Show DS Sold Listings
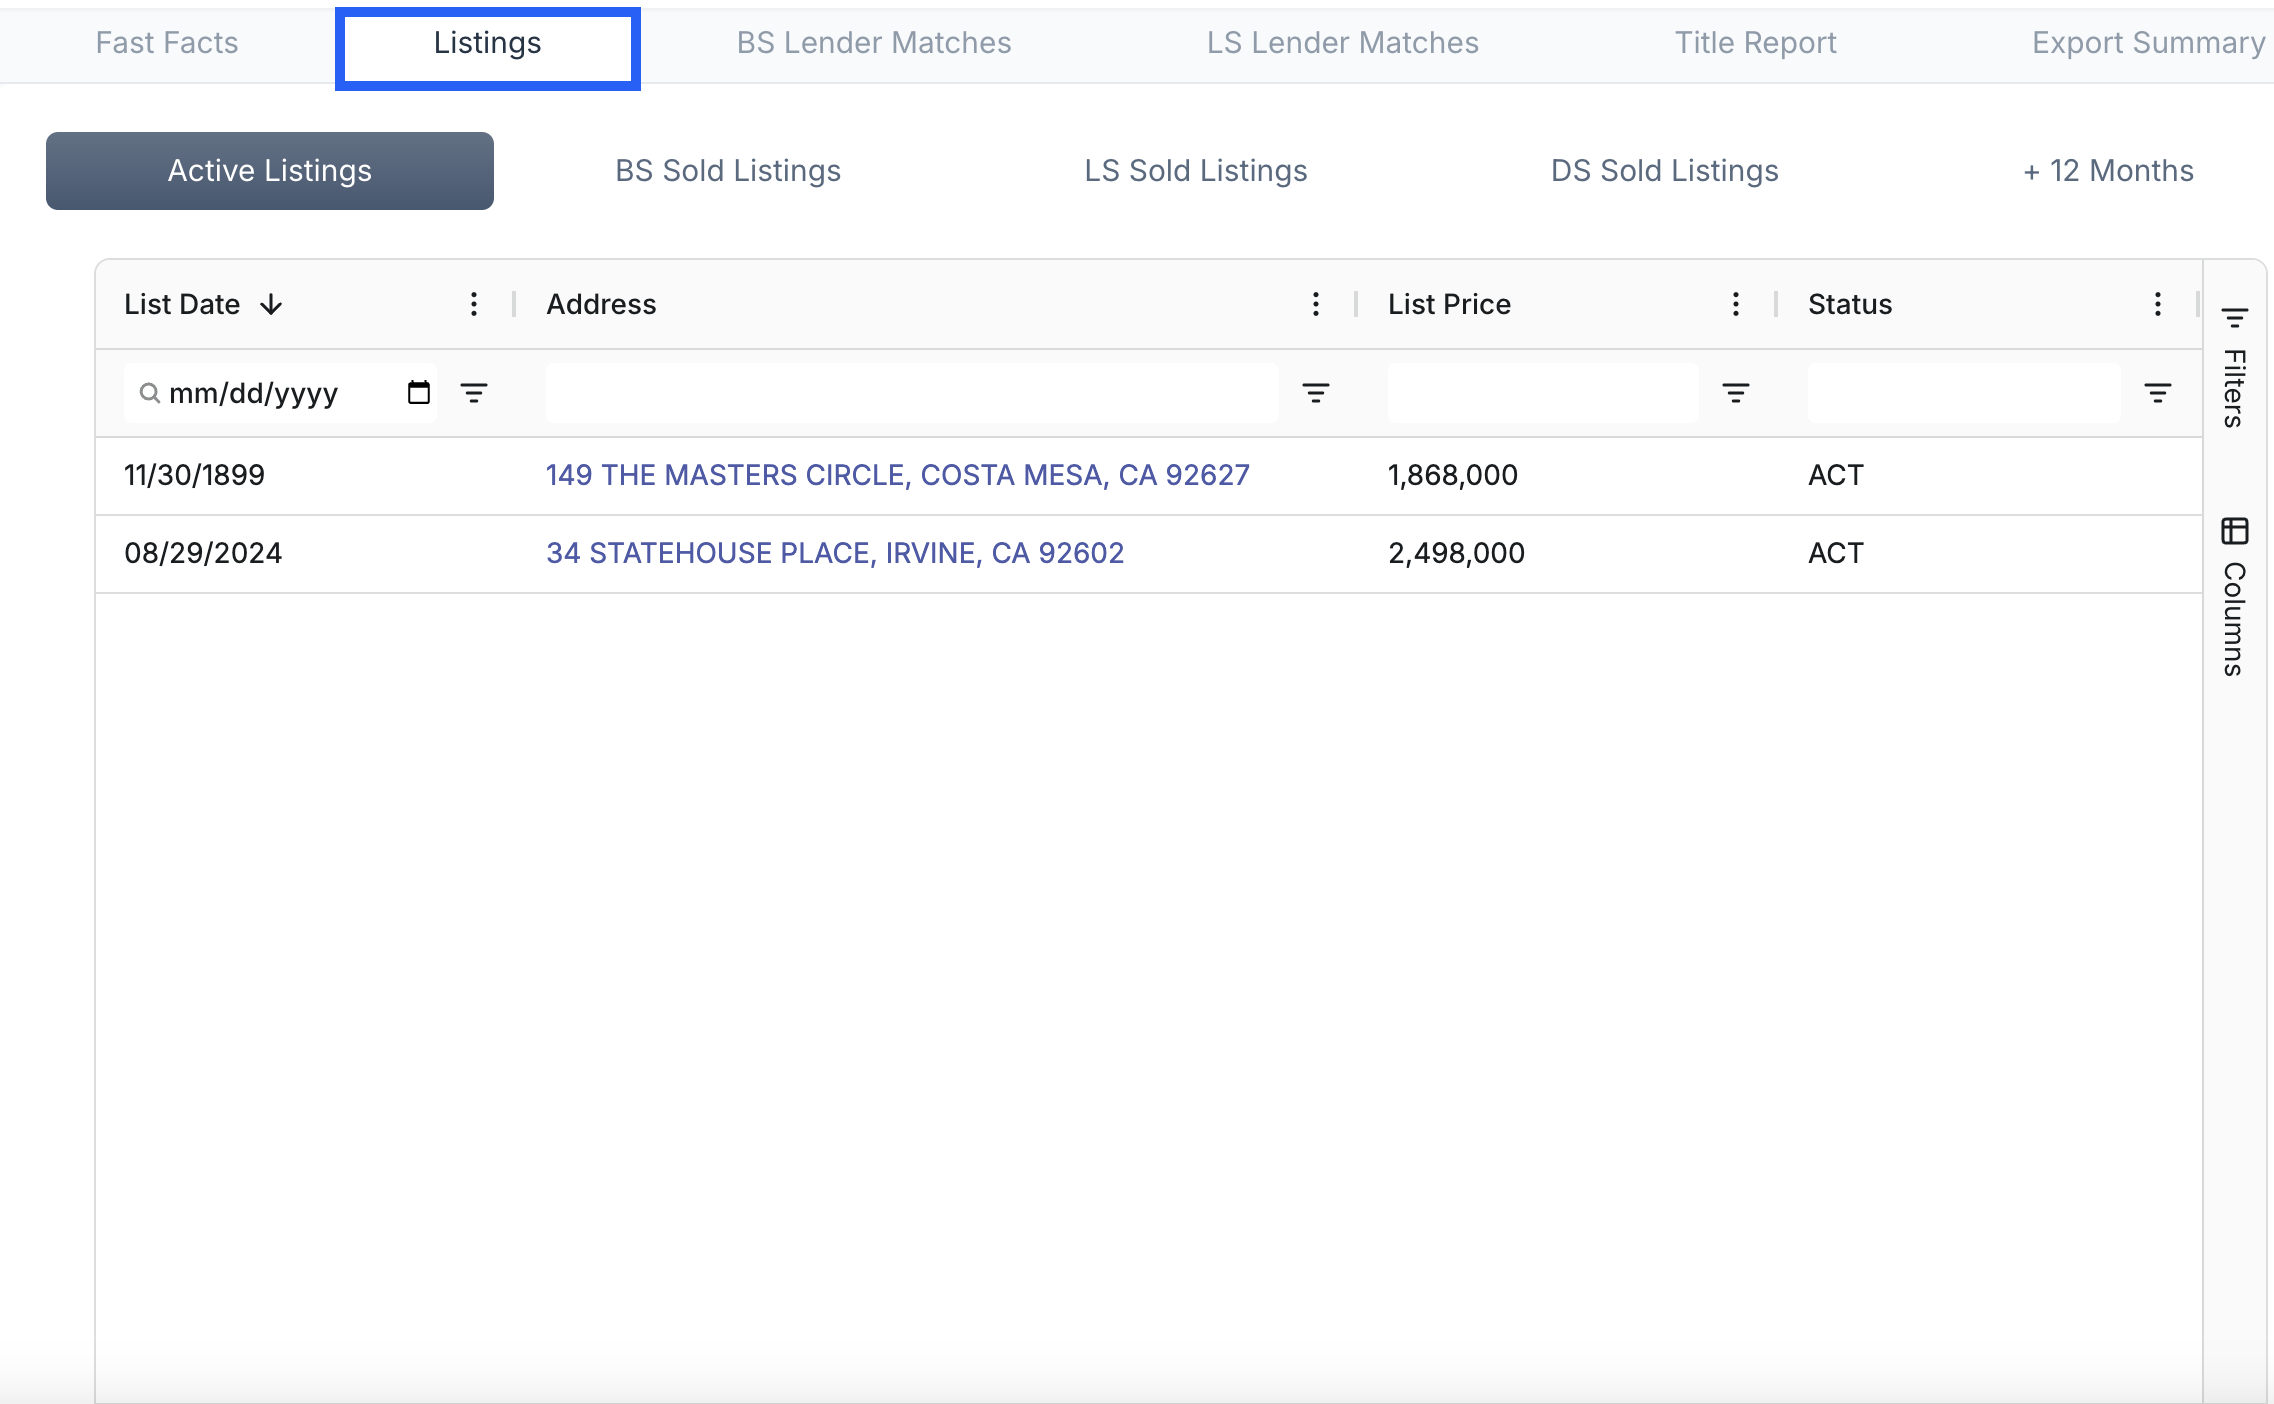Screen dimensions: 2274x1404 pos(1665,171)
